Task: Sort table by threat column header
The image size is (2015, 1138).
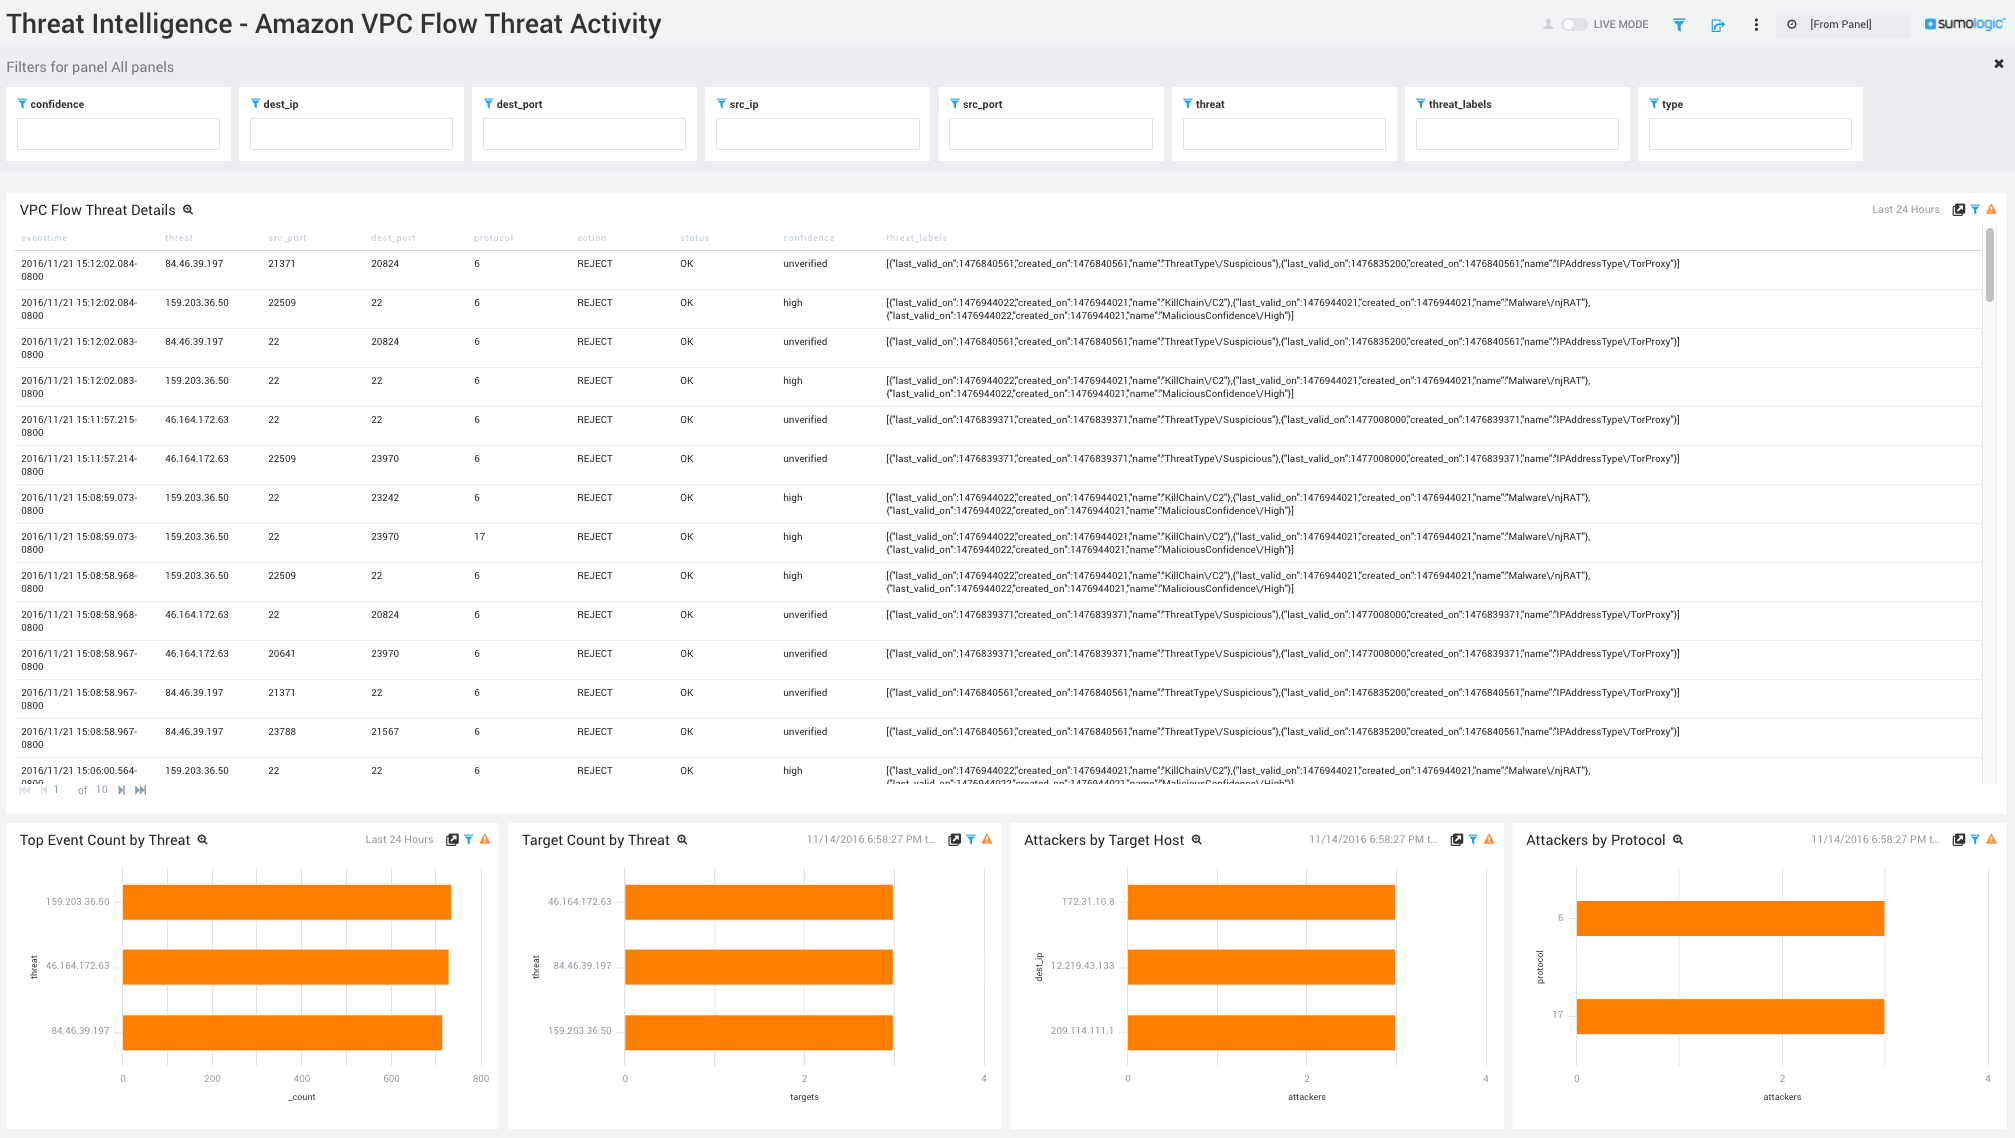Action: coord(179,238)
